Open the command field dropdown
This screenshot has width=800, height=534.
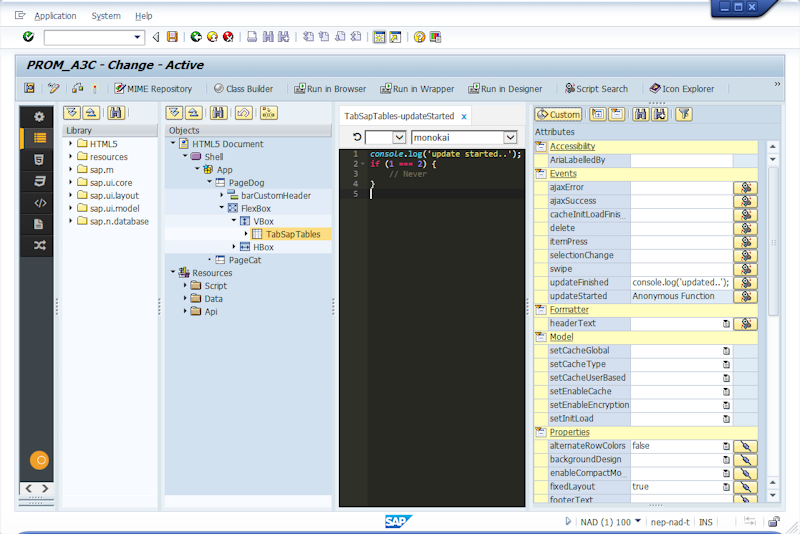coord(137,37)
